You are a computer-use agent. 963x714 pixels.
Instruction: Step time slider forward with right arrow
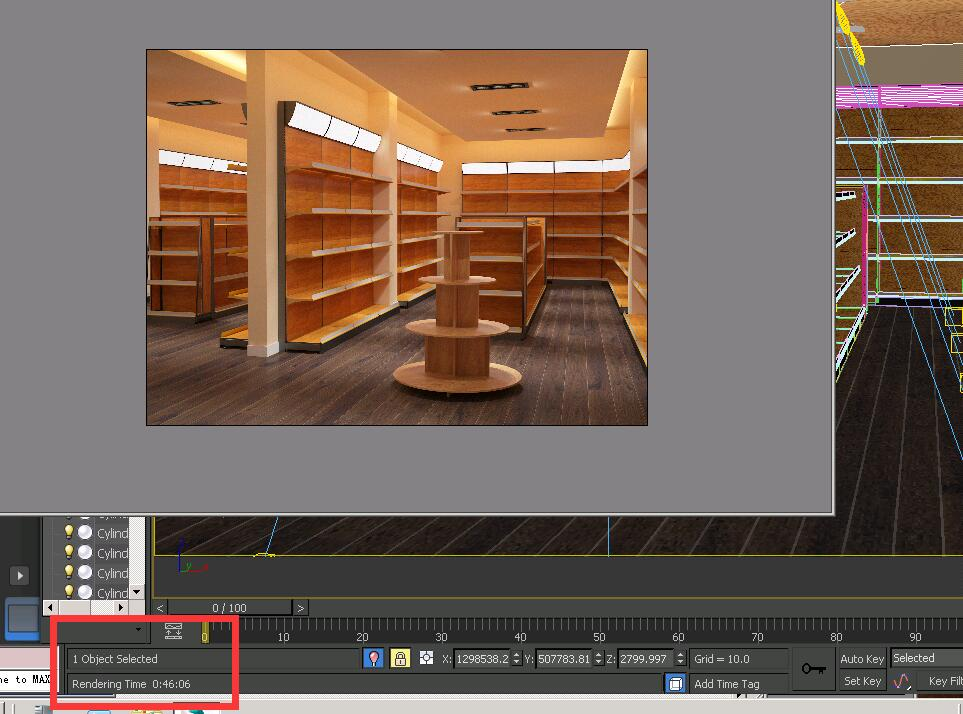[300, 607]
